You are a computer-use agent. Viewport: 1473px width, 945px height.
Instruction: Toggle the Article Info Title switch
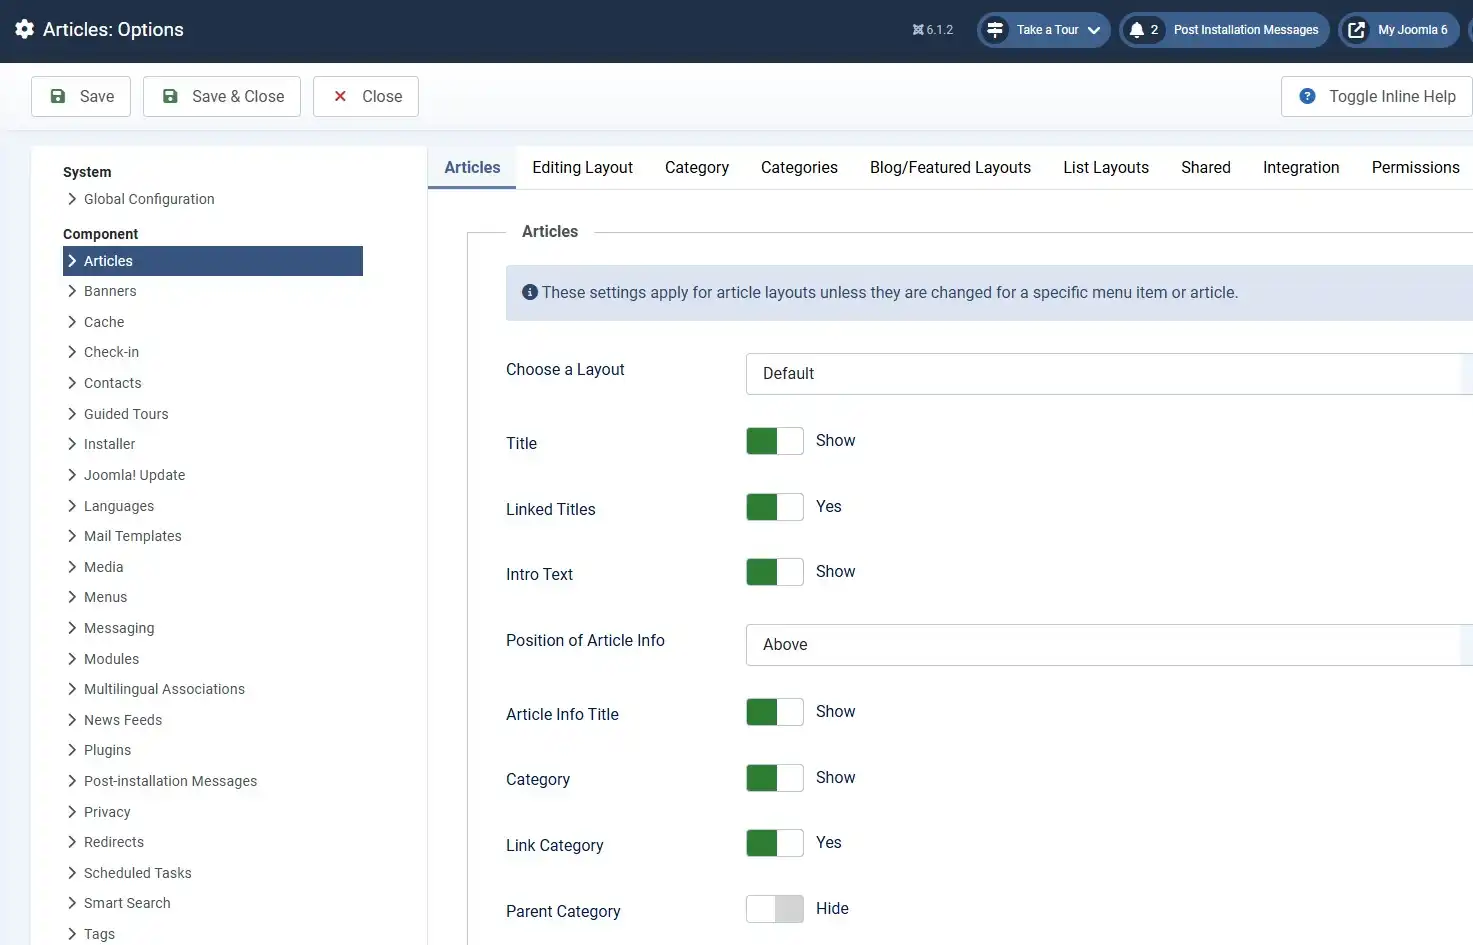point(775,712)
